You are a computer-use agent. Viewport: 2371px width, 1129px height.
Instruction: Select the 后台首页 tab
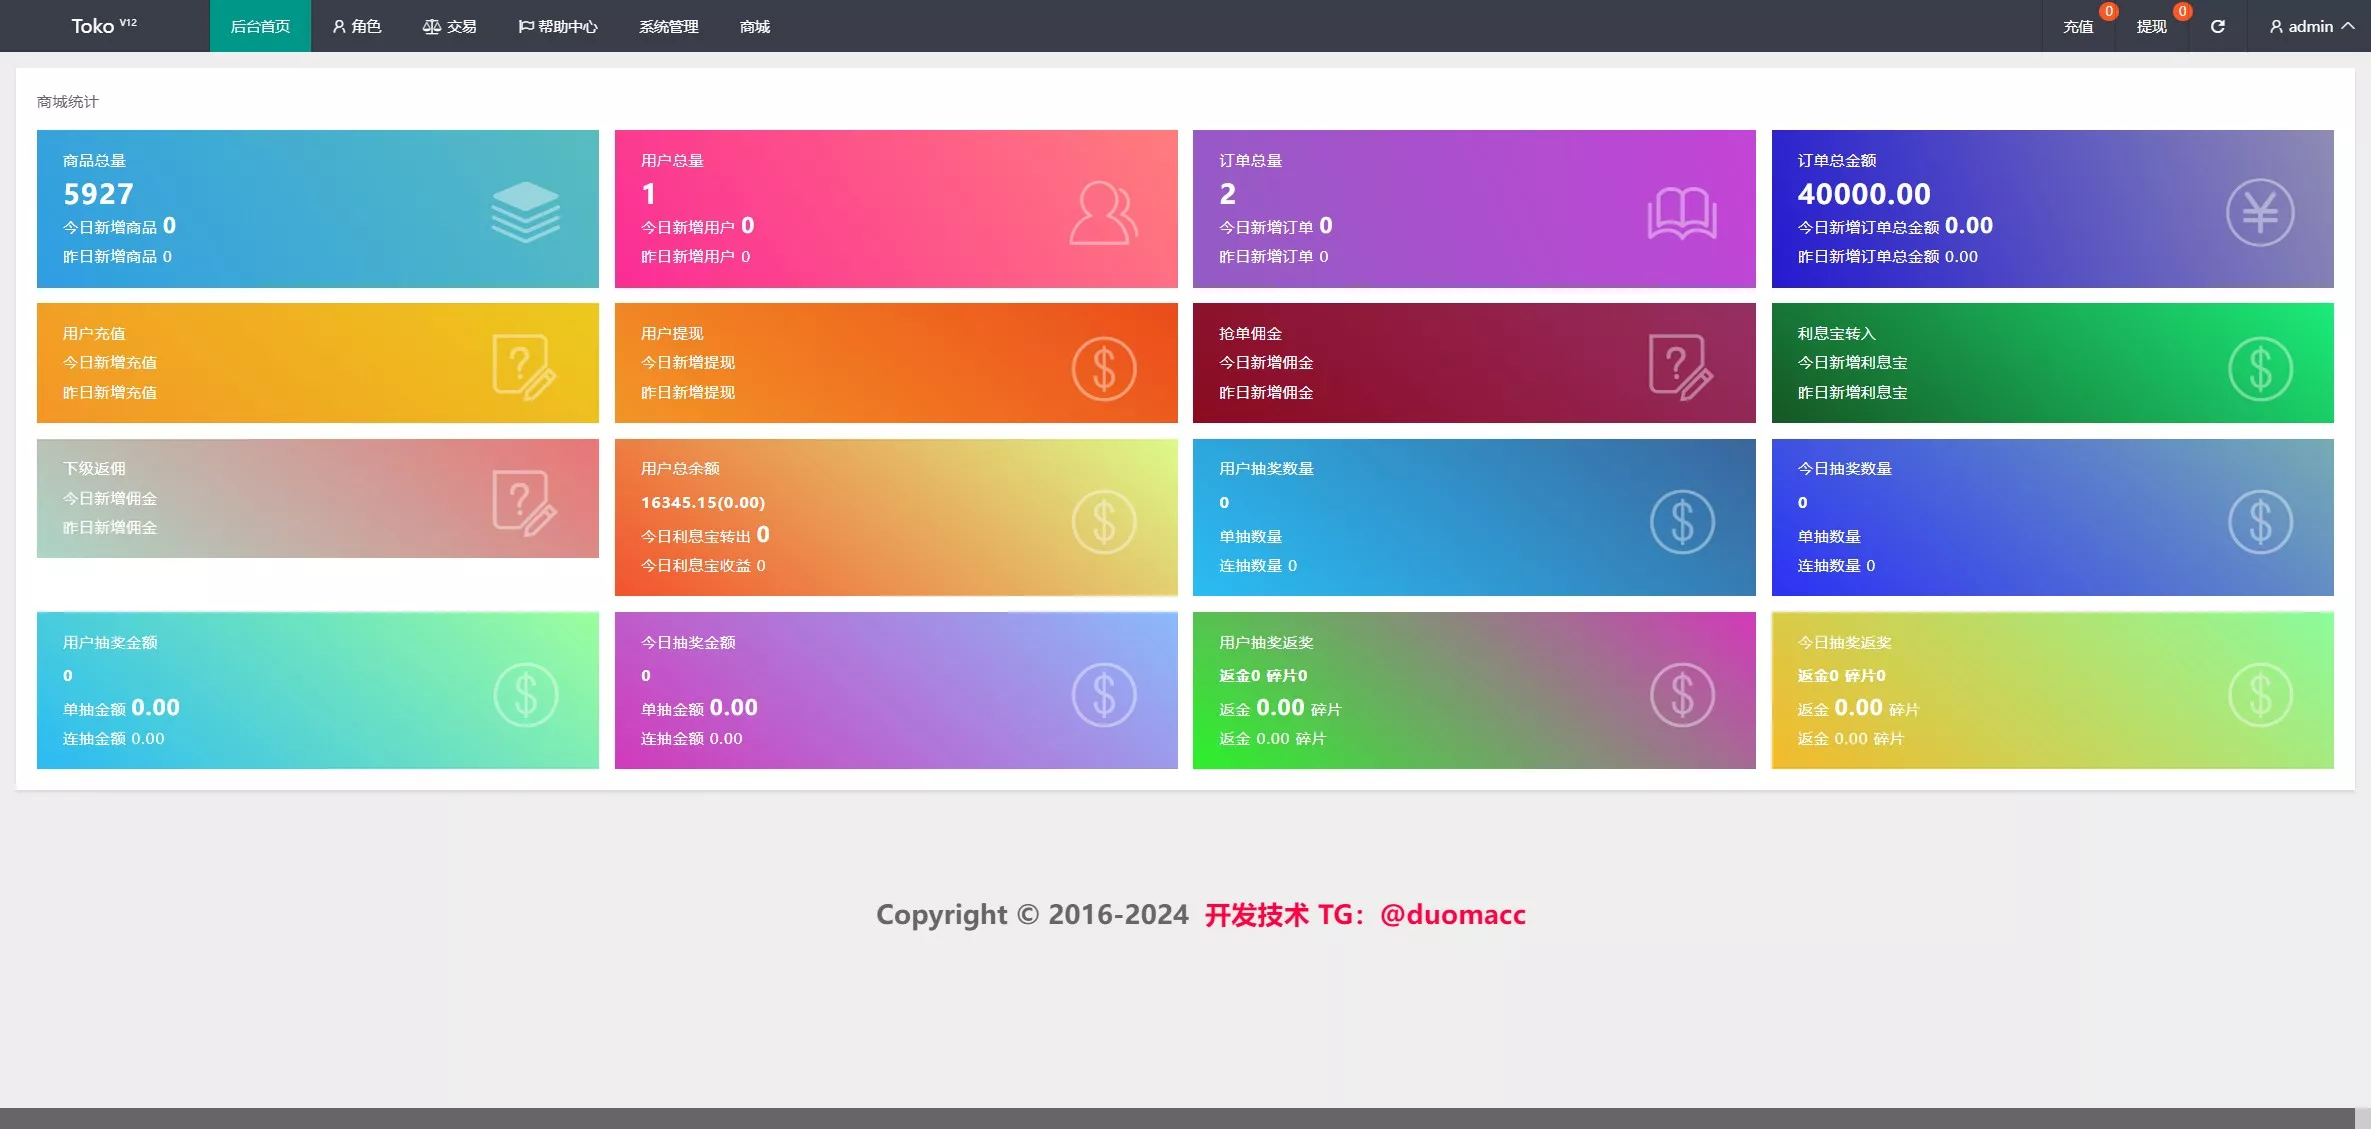[260, 27]
